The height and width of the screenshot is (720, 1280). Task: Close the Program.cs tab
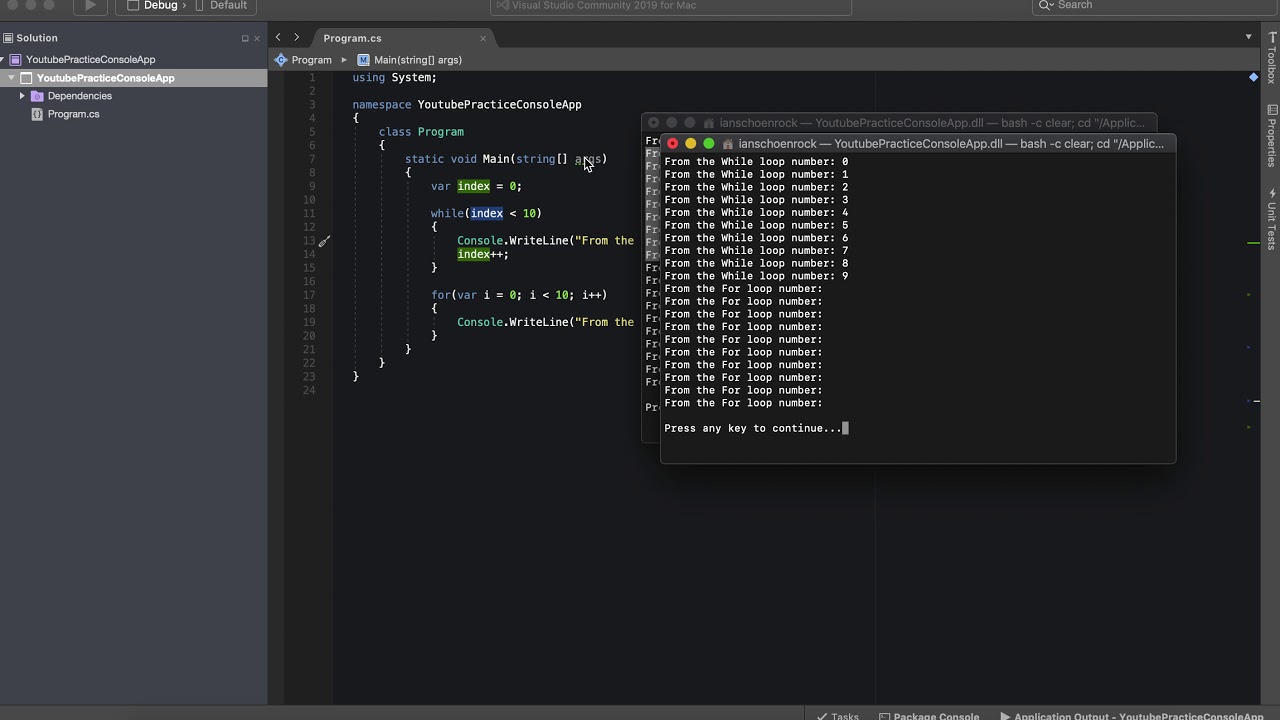tap(483, 39)
